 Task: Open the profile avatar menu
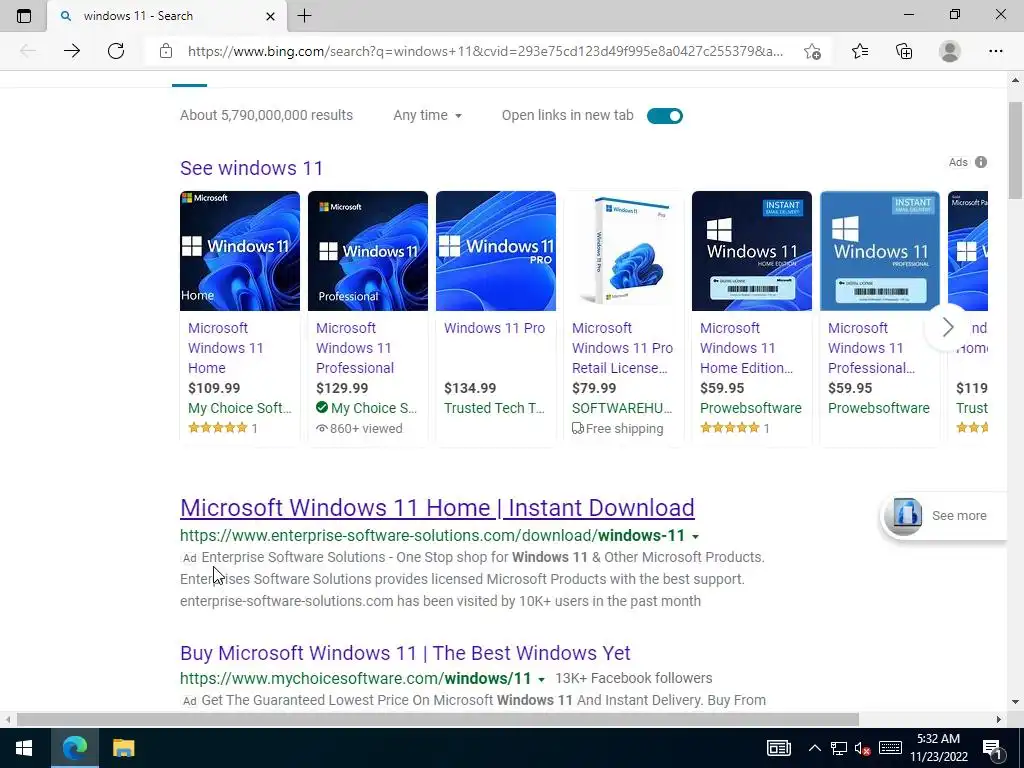950,51
